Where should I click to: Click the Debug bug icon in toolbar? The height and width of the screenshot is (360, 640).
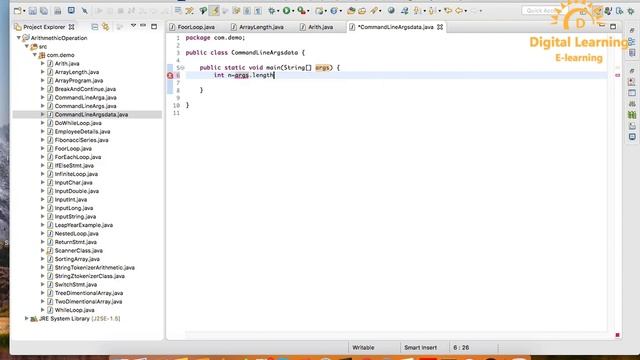pyautogui.click(x=271, y=11)
